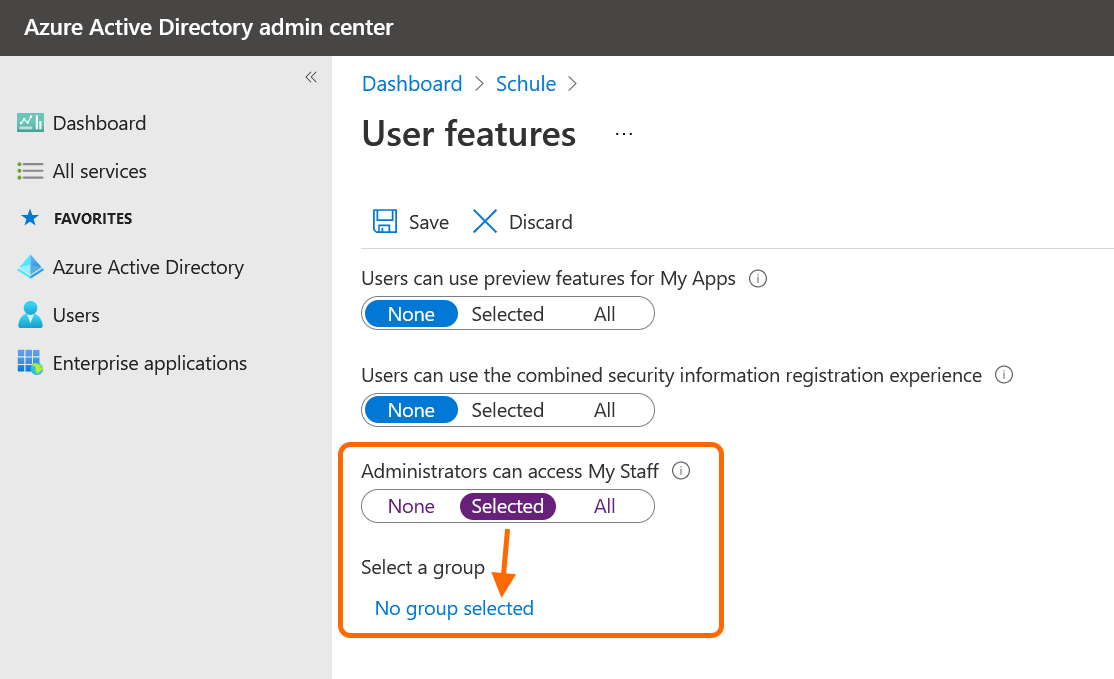The height and width of the screenshot is (679, 1114).
Task: Click the All services list icon
Action: (x=30, y=171)
